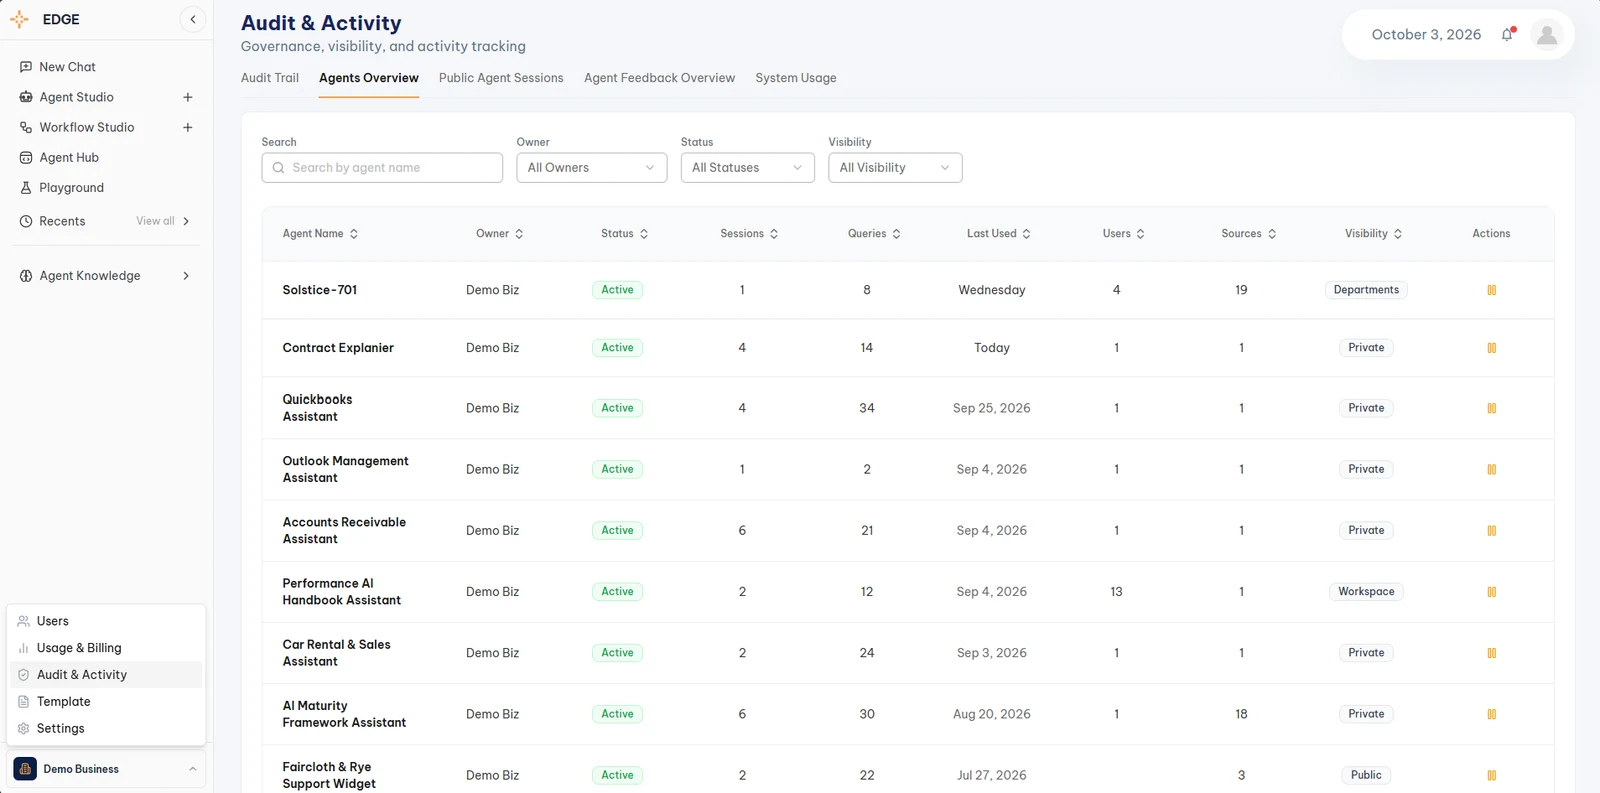Collapse the sidebar with the chevron button
1600x793 pixels.
[193, 19]
